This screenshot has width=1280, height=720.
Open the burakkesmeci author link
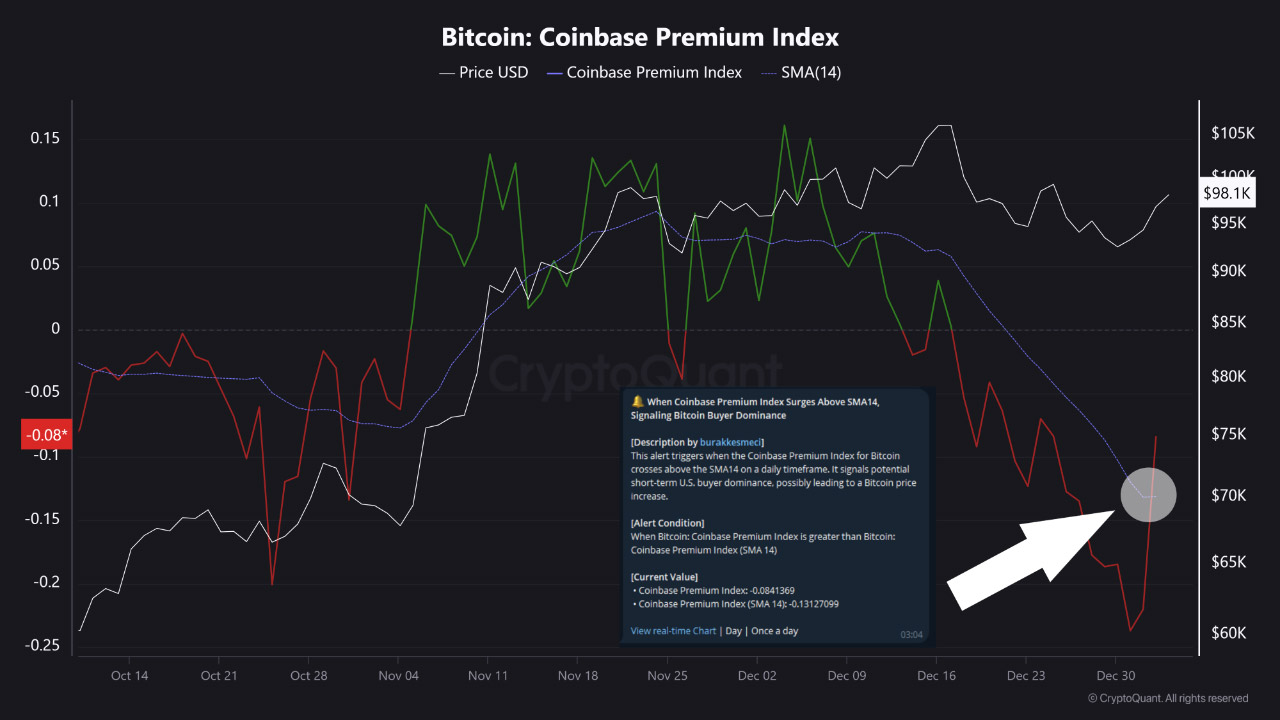point(732,442)
